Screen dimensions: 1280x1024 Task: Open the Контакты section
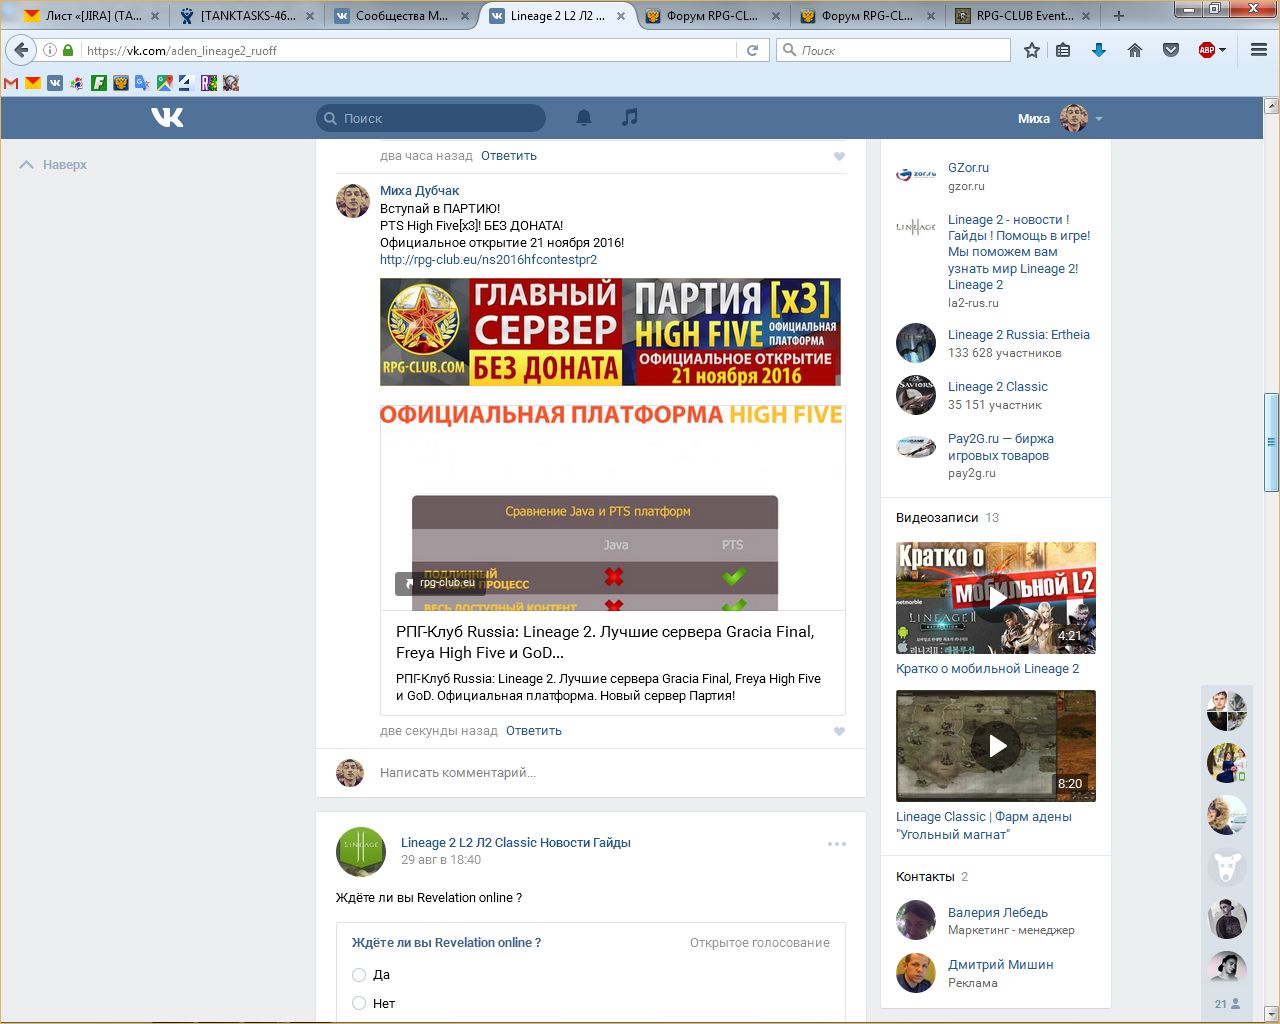pyautogui.click(x=925, y=877)
